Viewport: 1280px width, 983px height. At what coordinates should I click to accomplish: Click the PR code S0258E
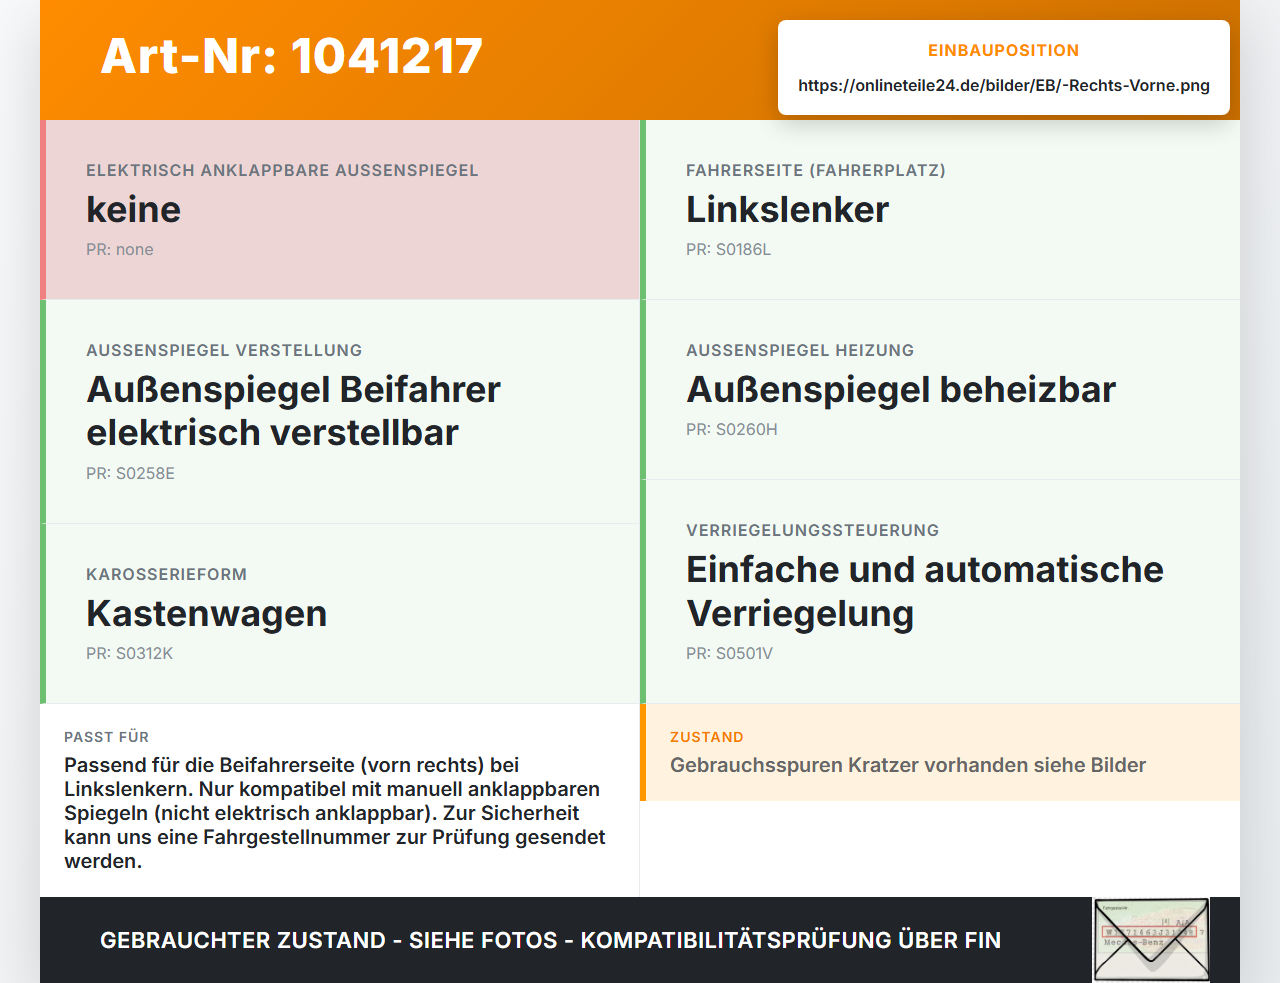pyautogui.click(x=130, y=474)
